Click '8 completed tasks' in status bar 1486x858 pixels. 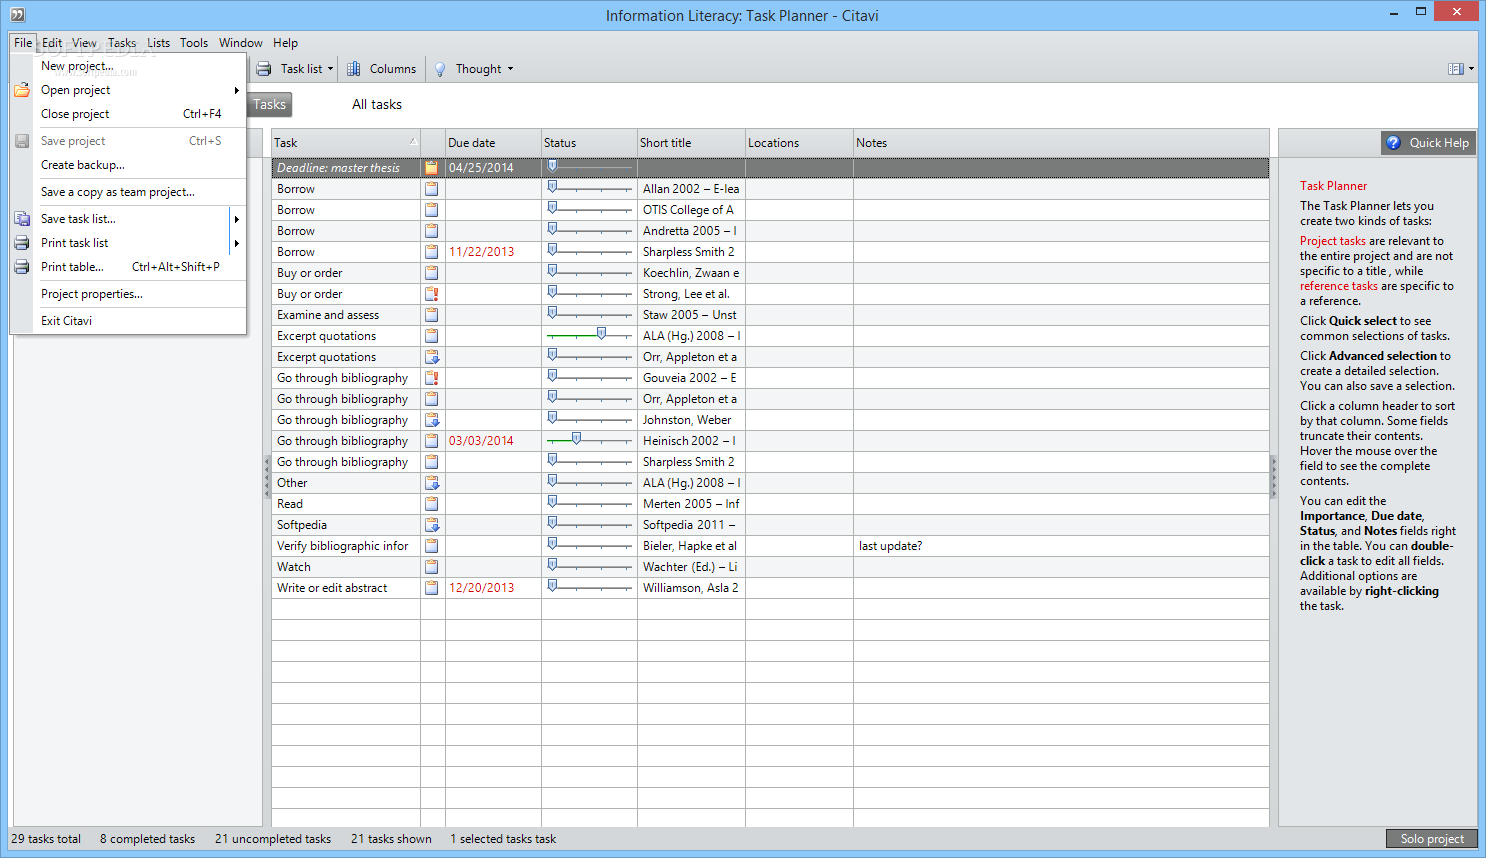coord(147,839)
